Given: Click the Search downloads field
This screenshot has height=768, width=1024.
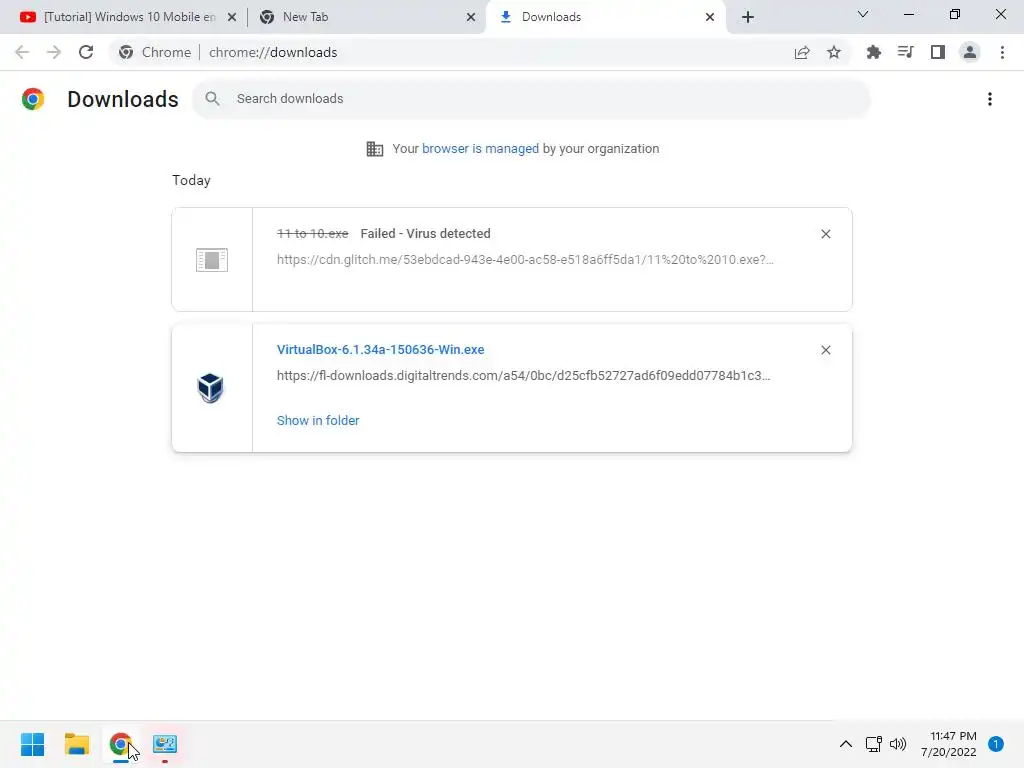Looking at the screenshot, I should [531, 99].
